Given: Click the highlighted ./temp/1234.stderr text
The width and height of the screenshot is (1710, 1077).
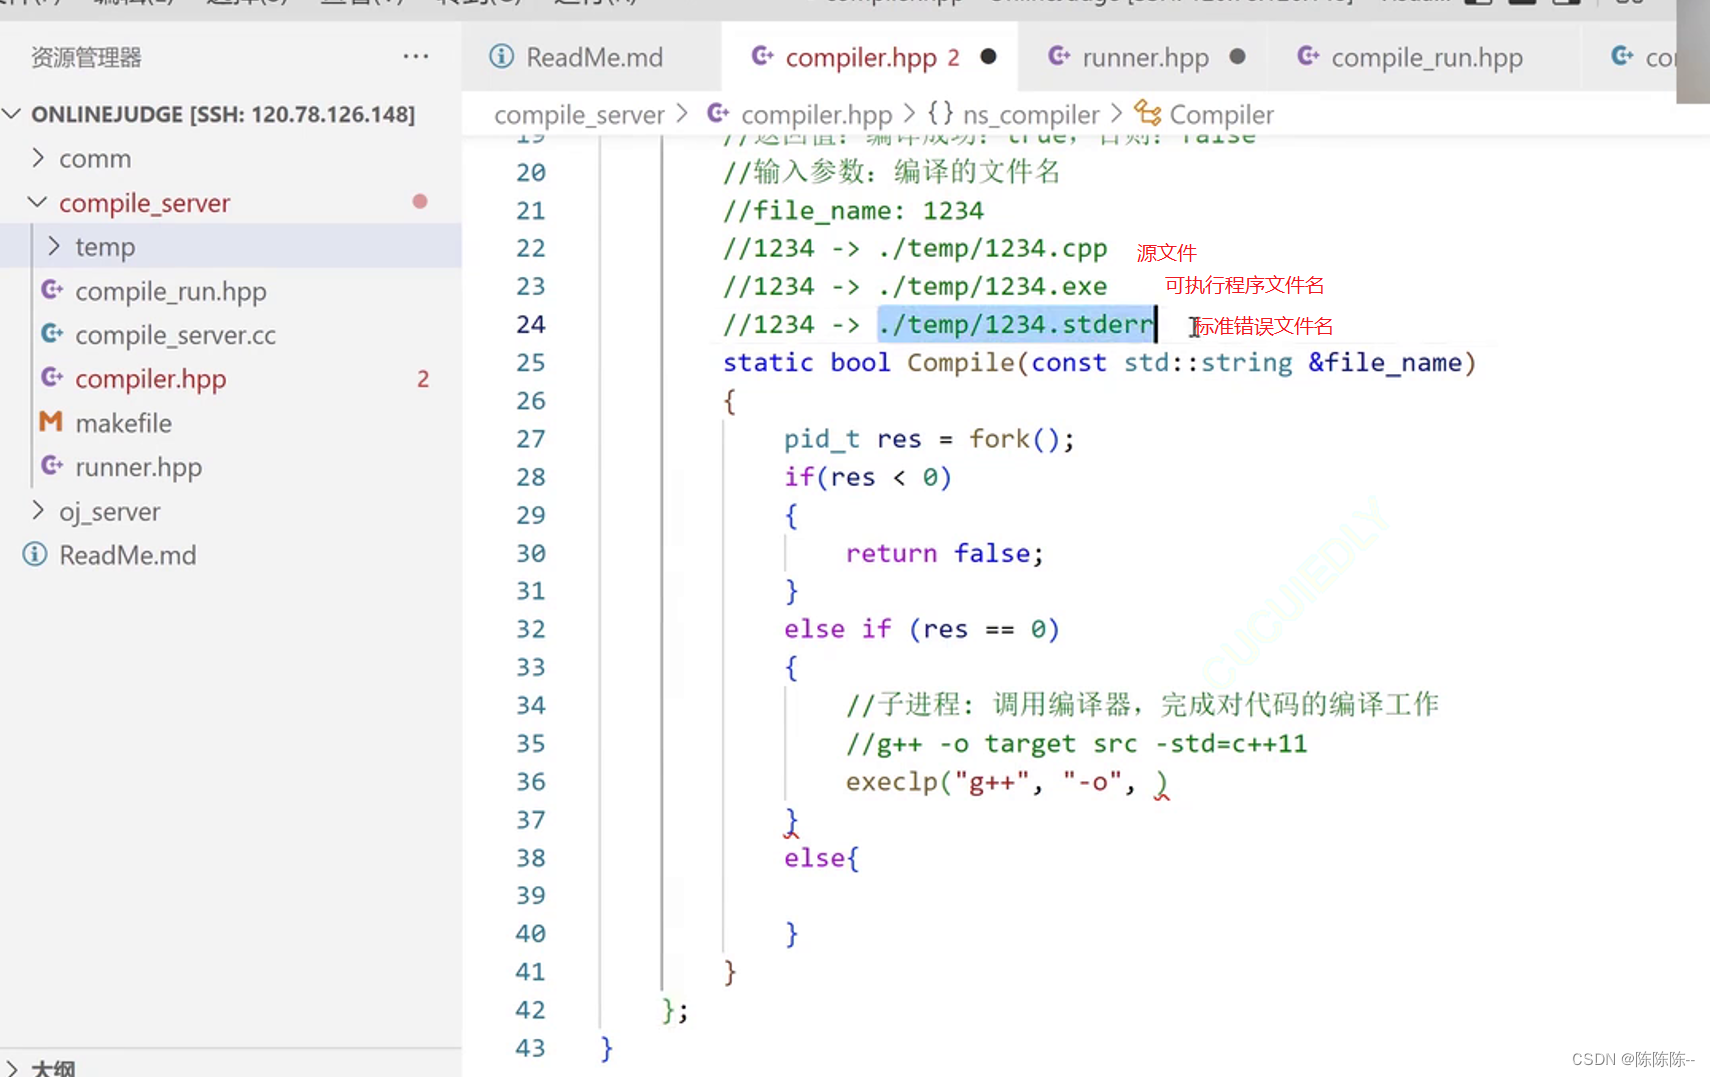Looking at the screenshot, I should (x=1017, y=324).
